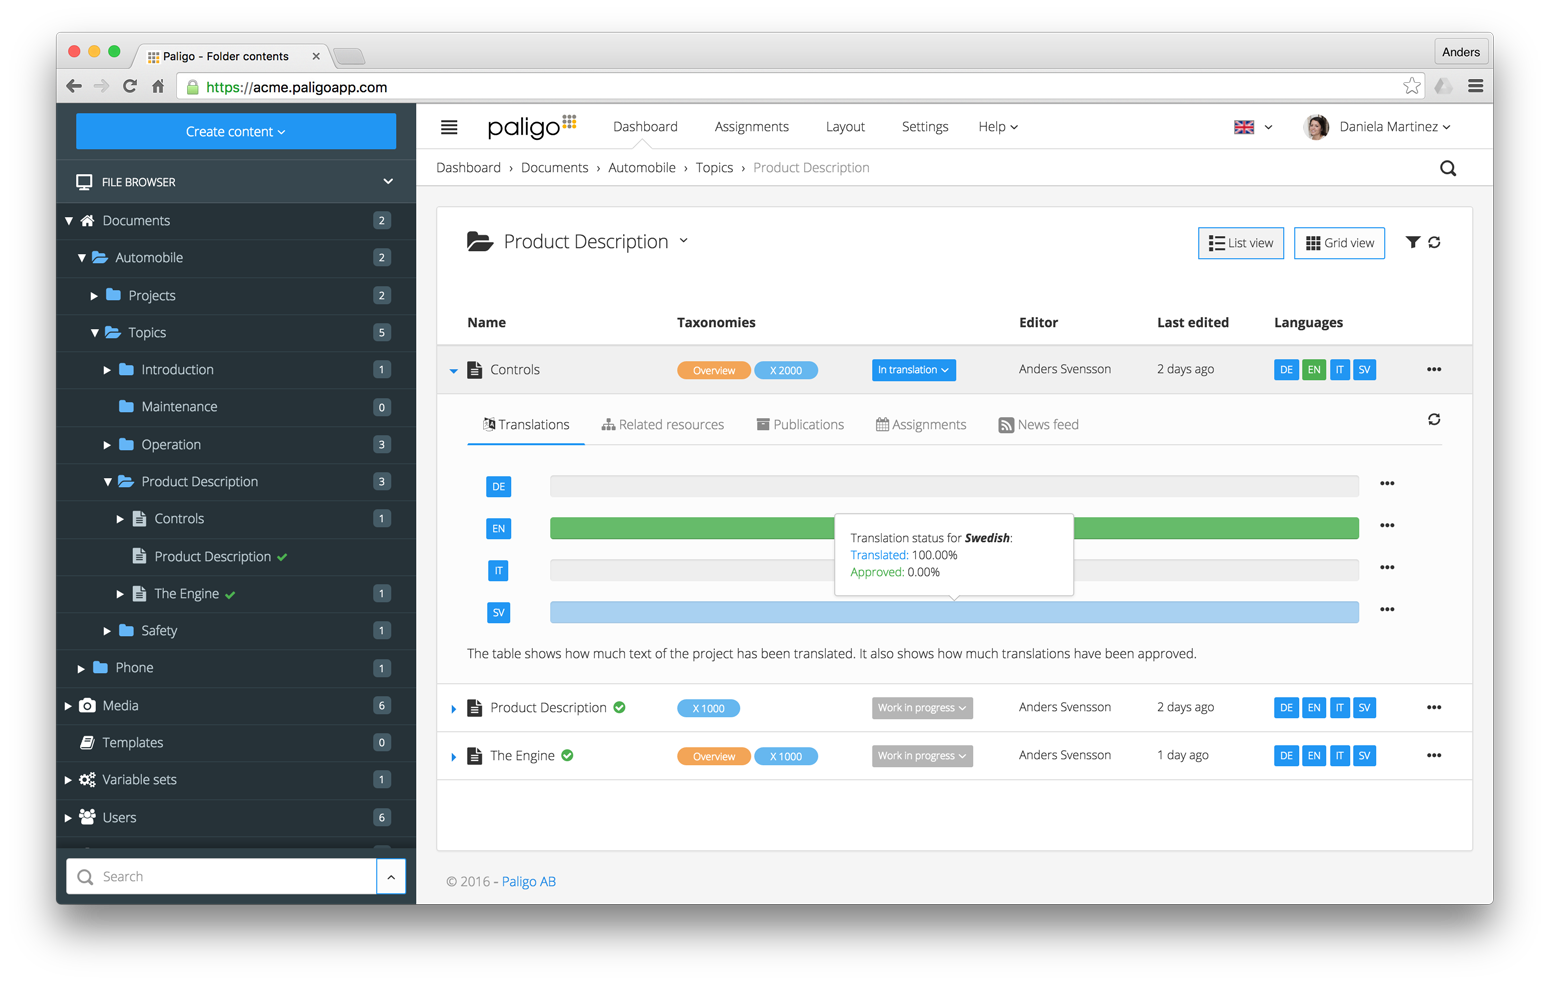Go to Documents in breadcrumb
1549x984 pixels.
(555, 168)
